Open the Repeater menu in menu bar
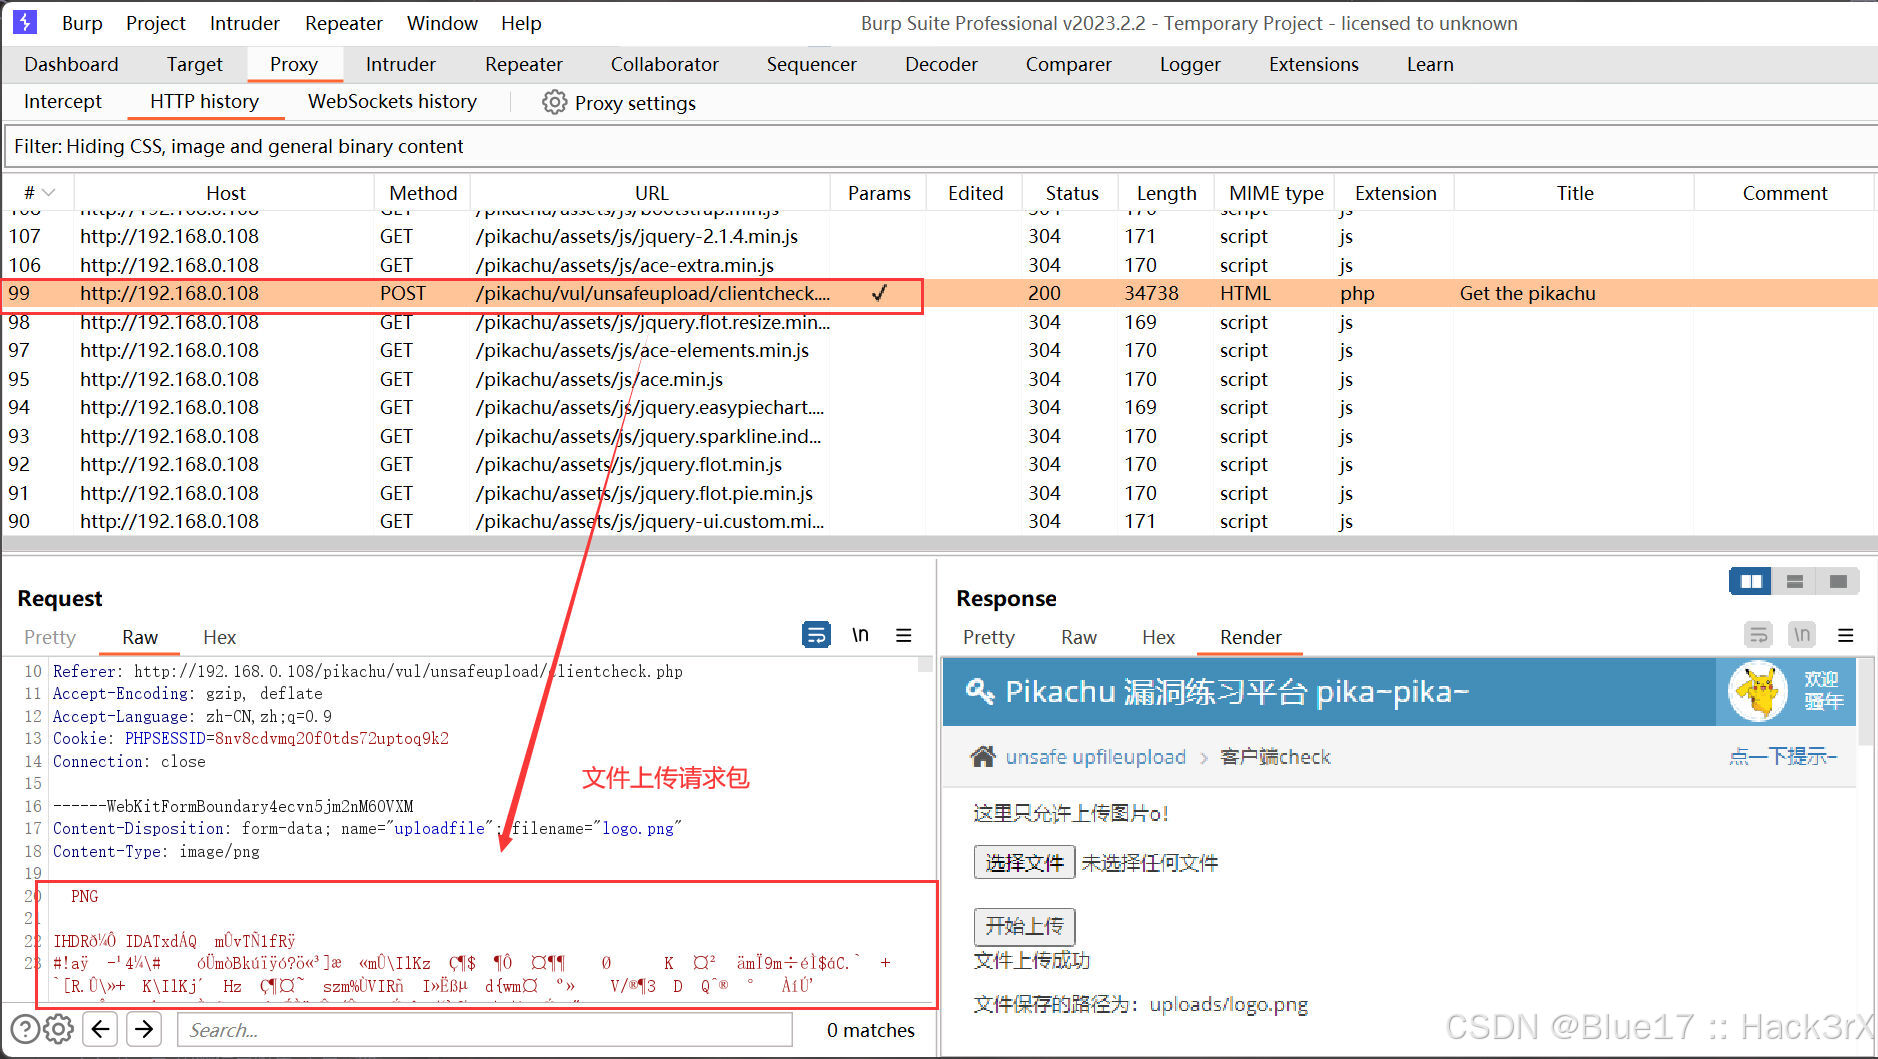 344,23
